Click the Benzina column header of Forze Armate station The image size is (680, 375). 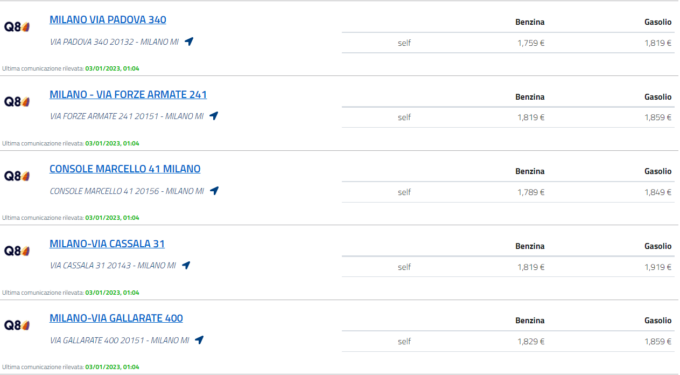point(530,97)
